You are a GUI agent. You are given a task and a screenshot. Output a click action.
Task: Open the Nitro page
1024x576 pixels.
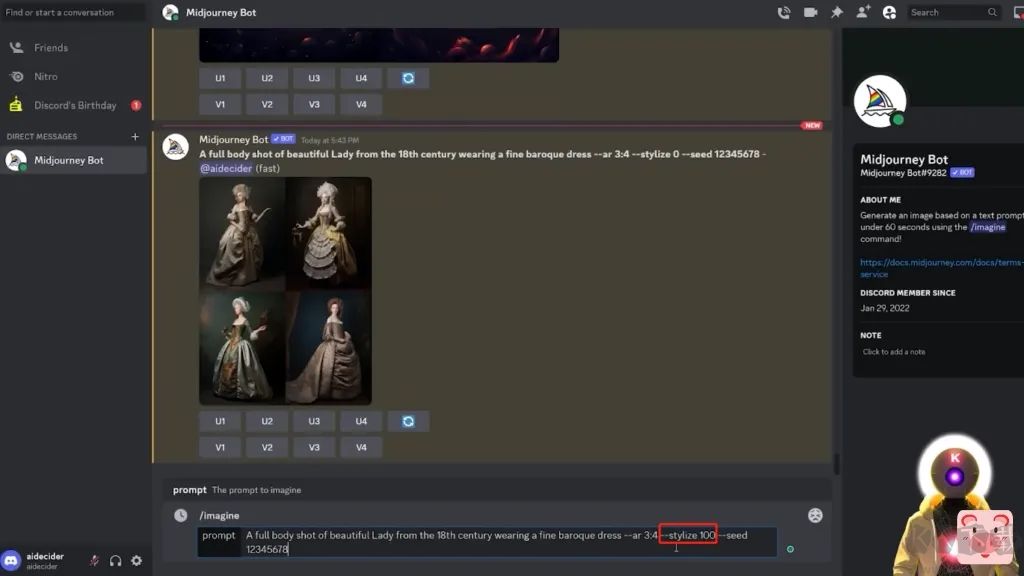(x=73, y=76)
